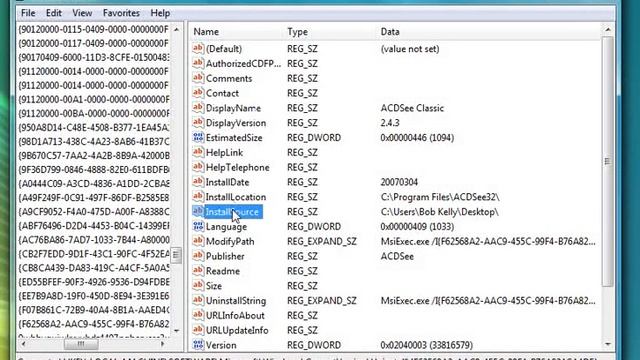Click the 2.4.3 version data cell

tap(390, 123)
